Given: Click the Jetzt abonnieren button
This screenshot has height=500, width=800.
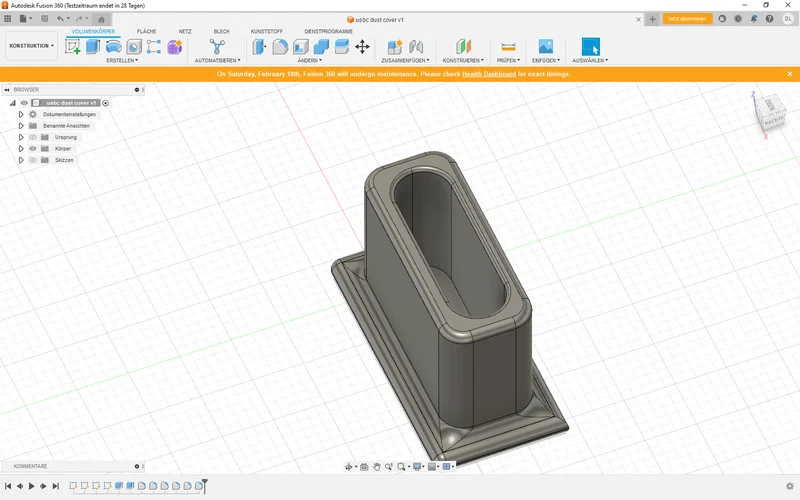Looking at the screenshot, I should pos(687,19).
